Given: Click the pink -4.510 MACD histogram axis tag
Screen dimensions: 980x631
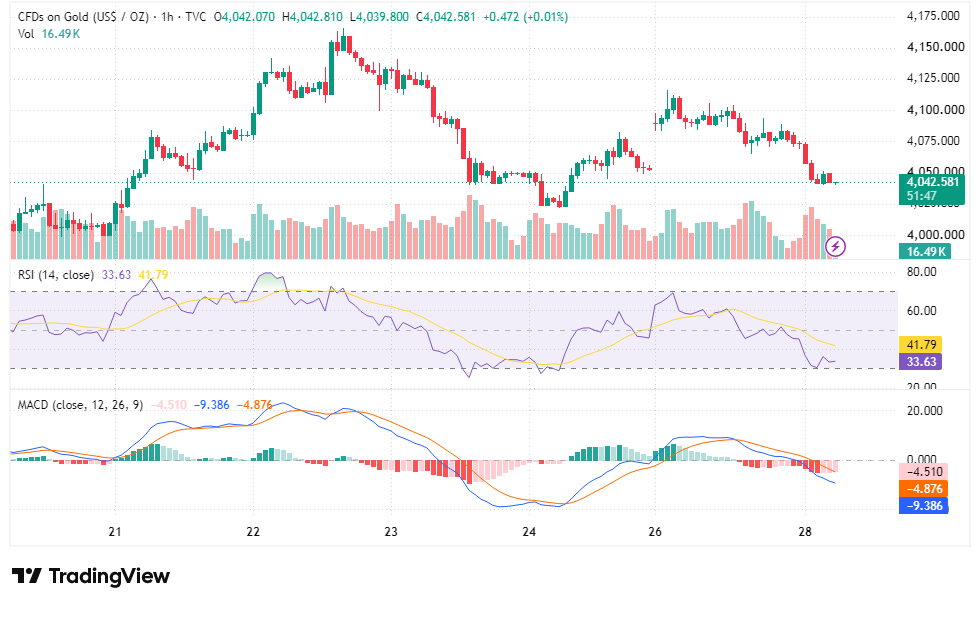Looking at the screenshot, I should click(924, 472).
